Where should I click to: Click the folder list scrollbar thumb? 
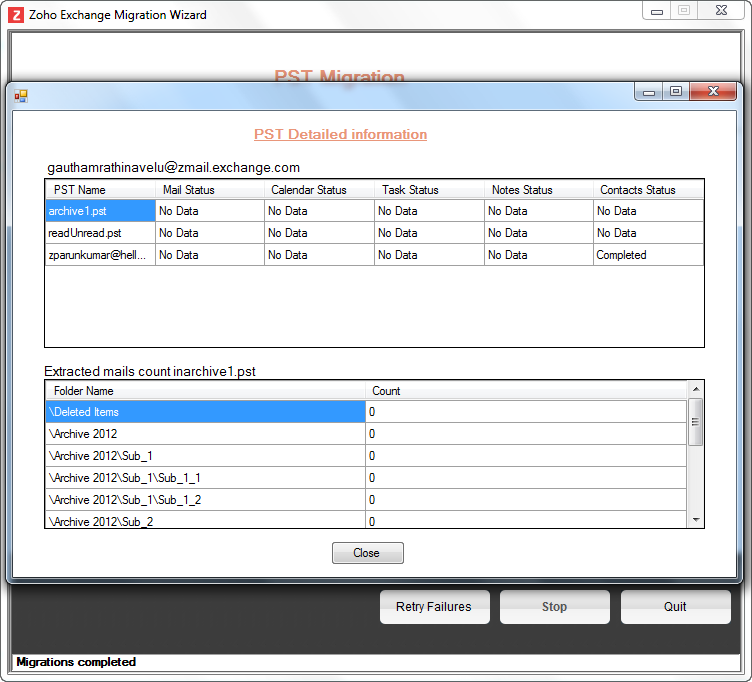coord(696,421)
